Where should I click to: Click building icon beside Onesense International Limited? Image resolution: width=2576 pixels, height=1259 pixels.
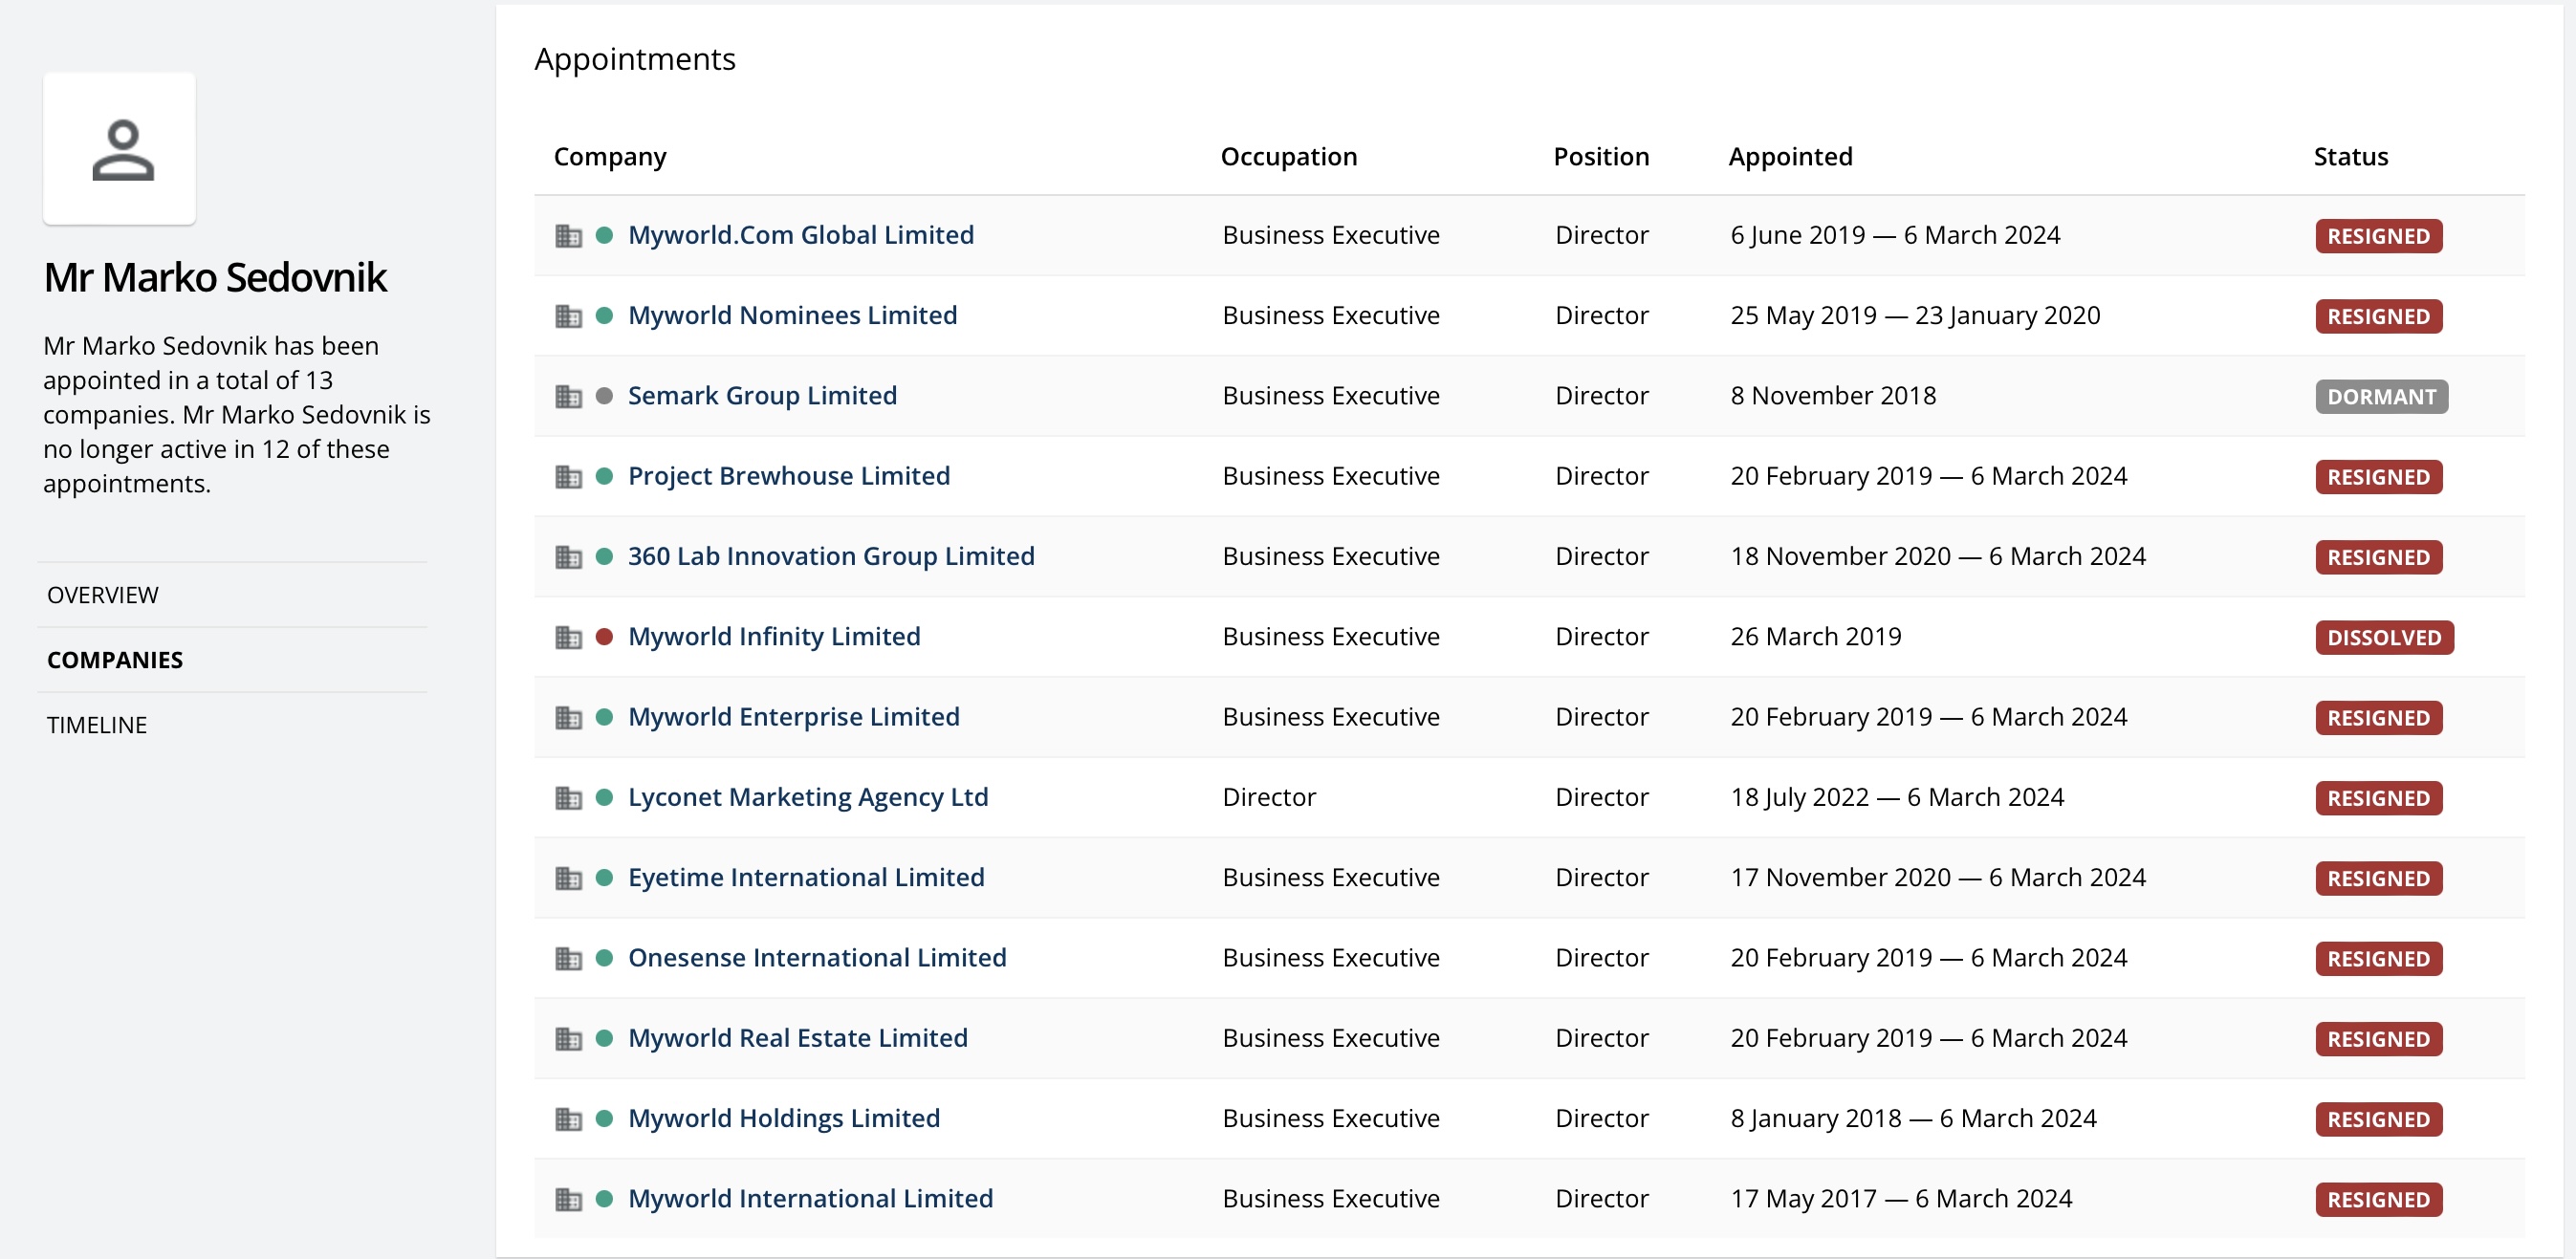pos(568,958)
